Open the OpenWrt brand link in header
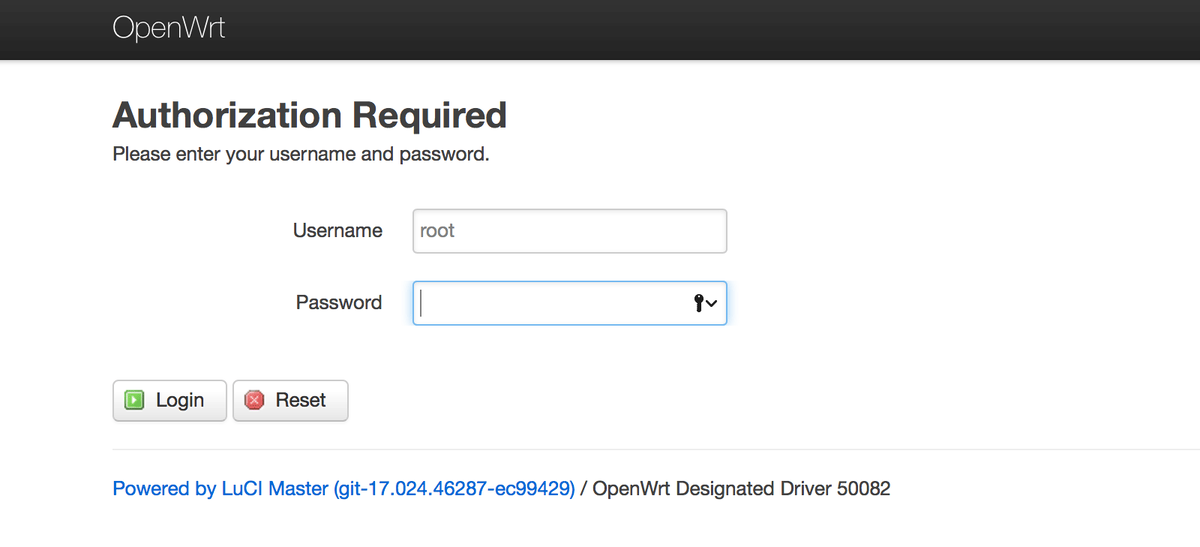Screen dimensions: 1200x547 [169, 27]
